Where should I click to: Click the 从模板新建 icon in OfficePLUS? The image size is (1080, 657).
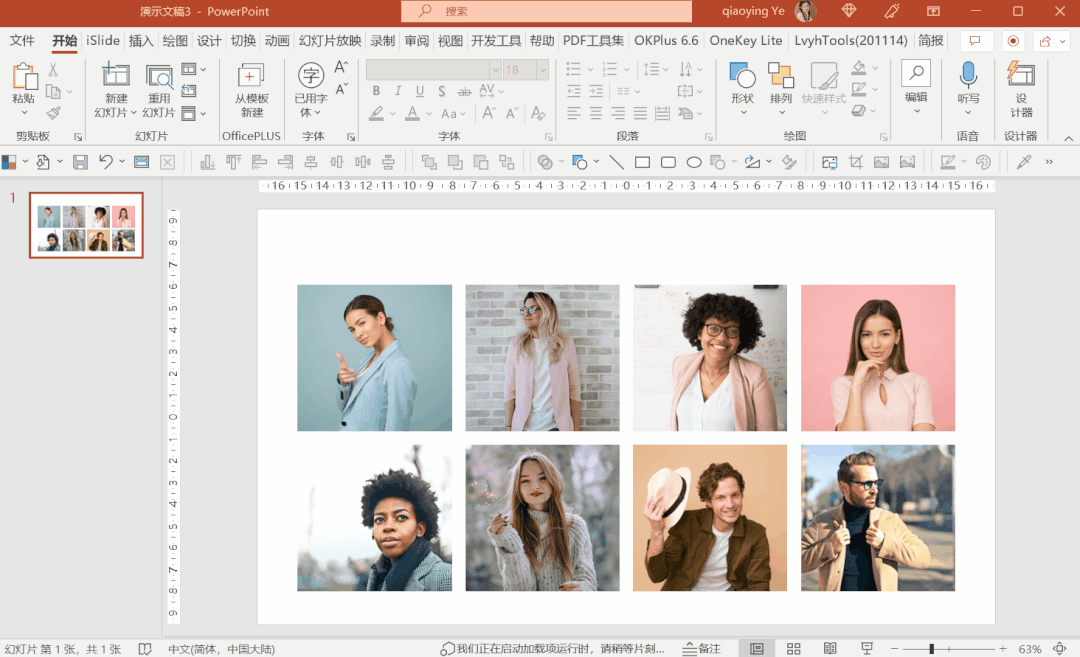pos(251,77)
